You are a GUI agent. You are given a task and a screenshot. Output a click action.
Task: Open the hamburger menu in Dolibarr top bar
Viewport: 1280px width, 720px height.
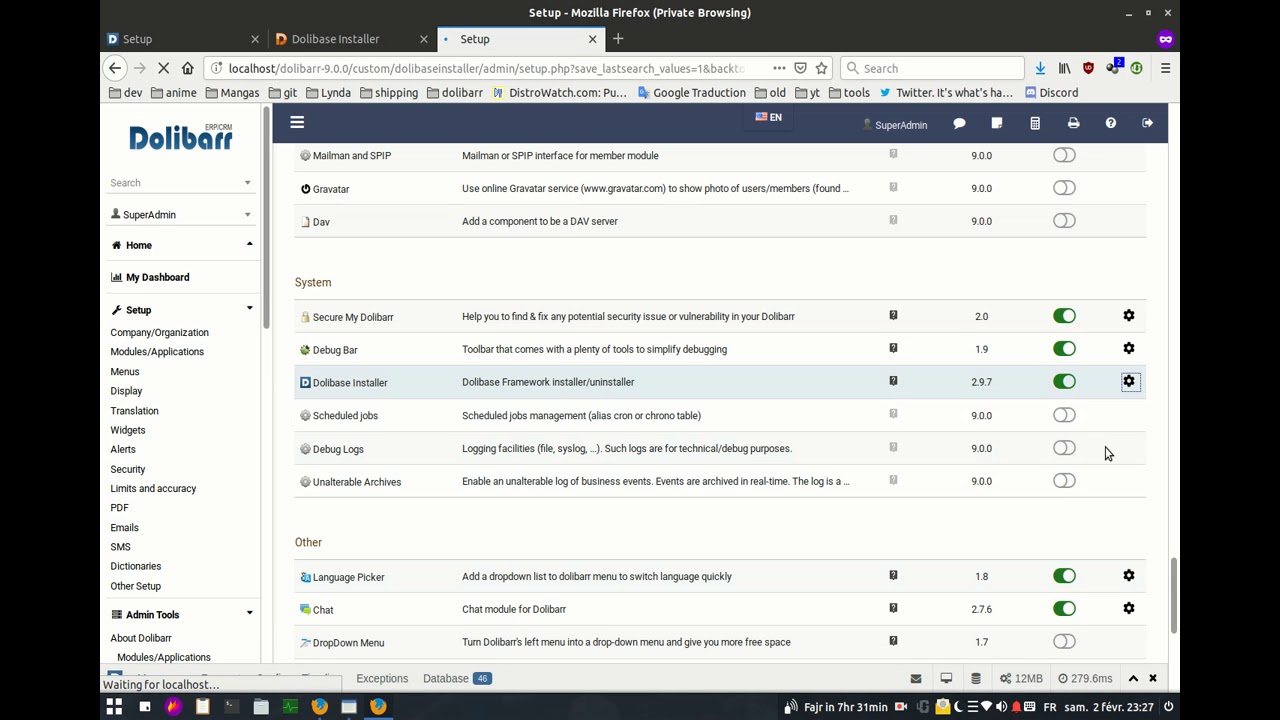297,122
